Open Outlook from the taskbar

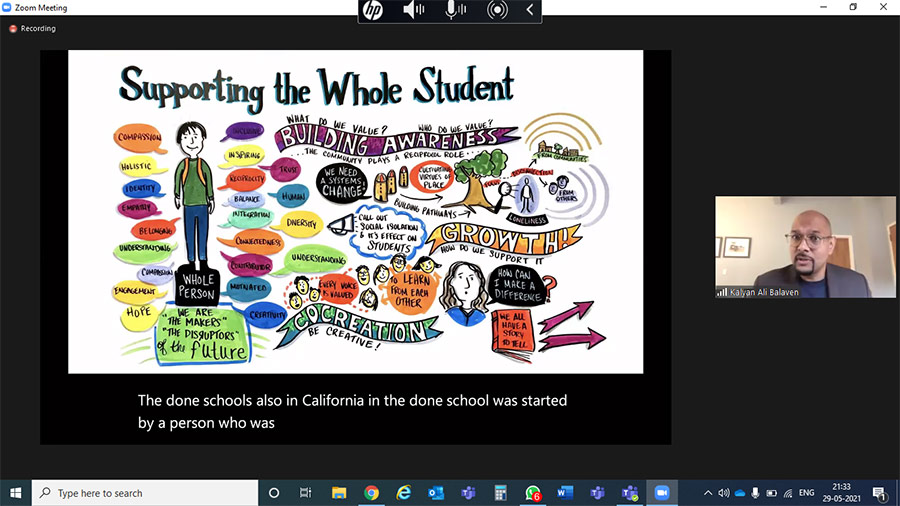(436, 493)
